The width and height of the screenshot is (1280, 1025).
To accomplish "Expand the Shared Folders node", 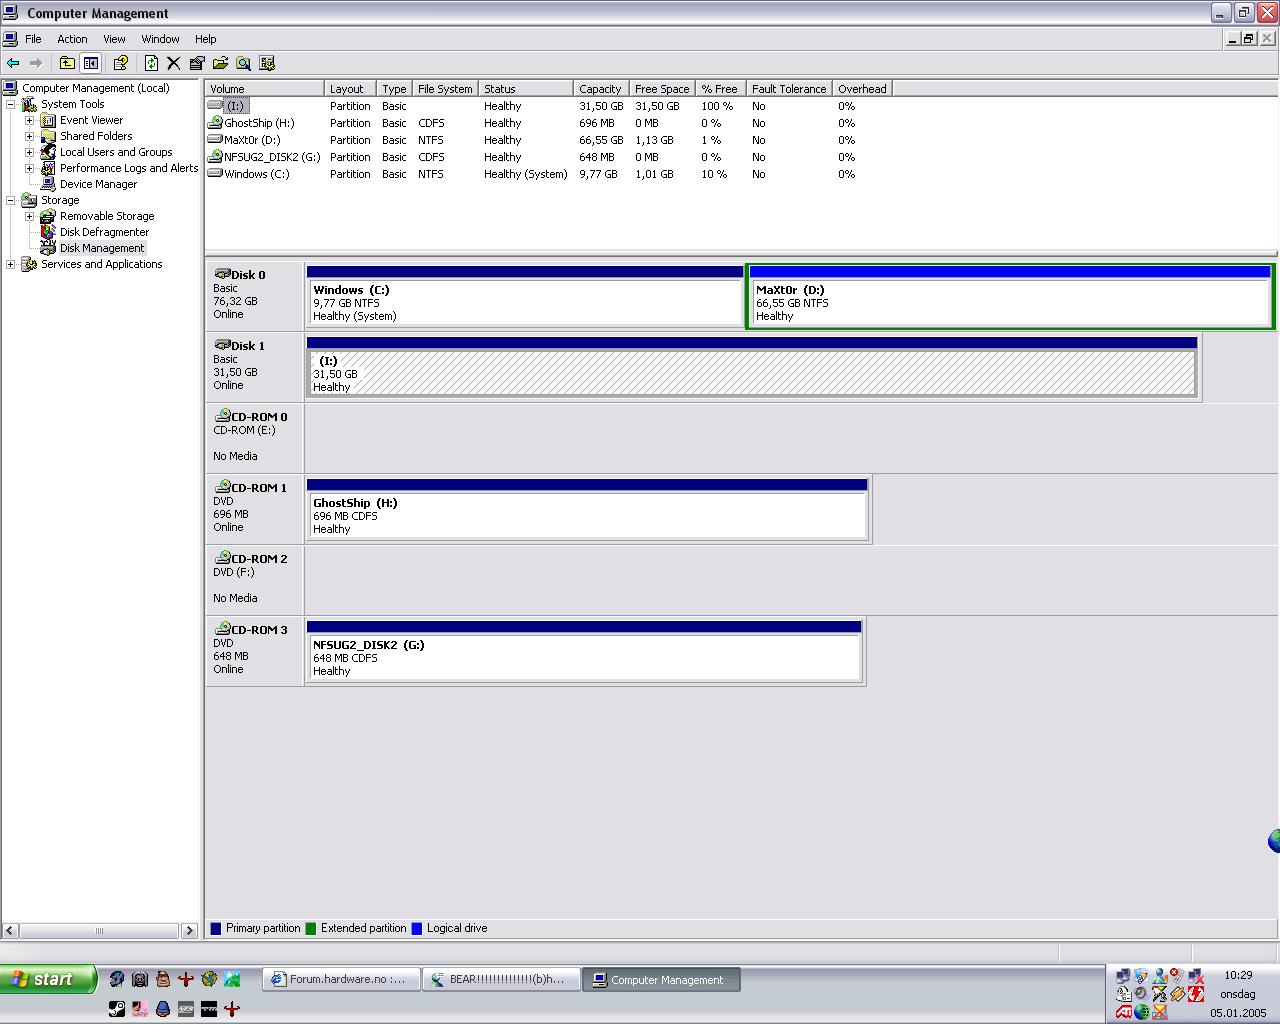I will click(x=29, y=136).
